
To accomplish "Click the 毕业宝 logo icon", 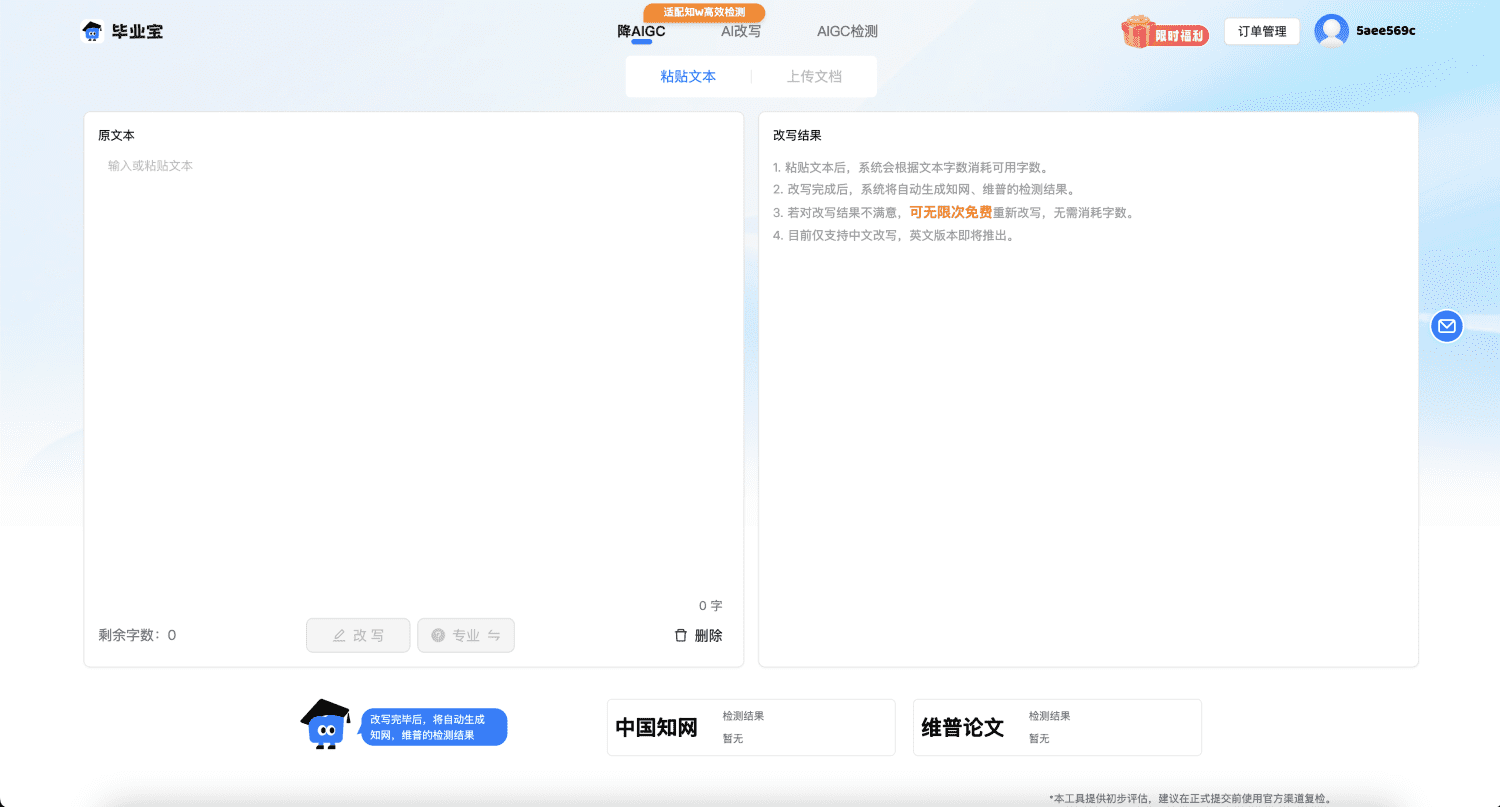I will 92,31.
